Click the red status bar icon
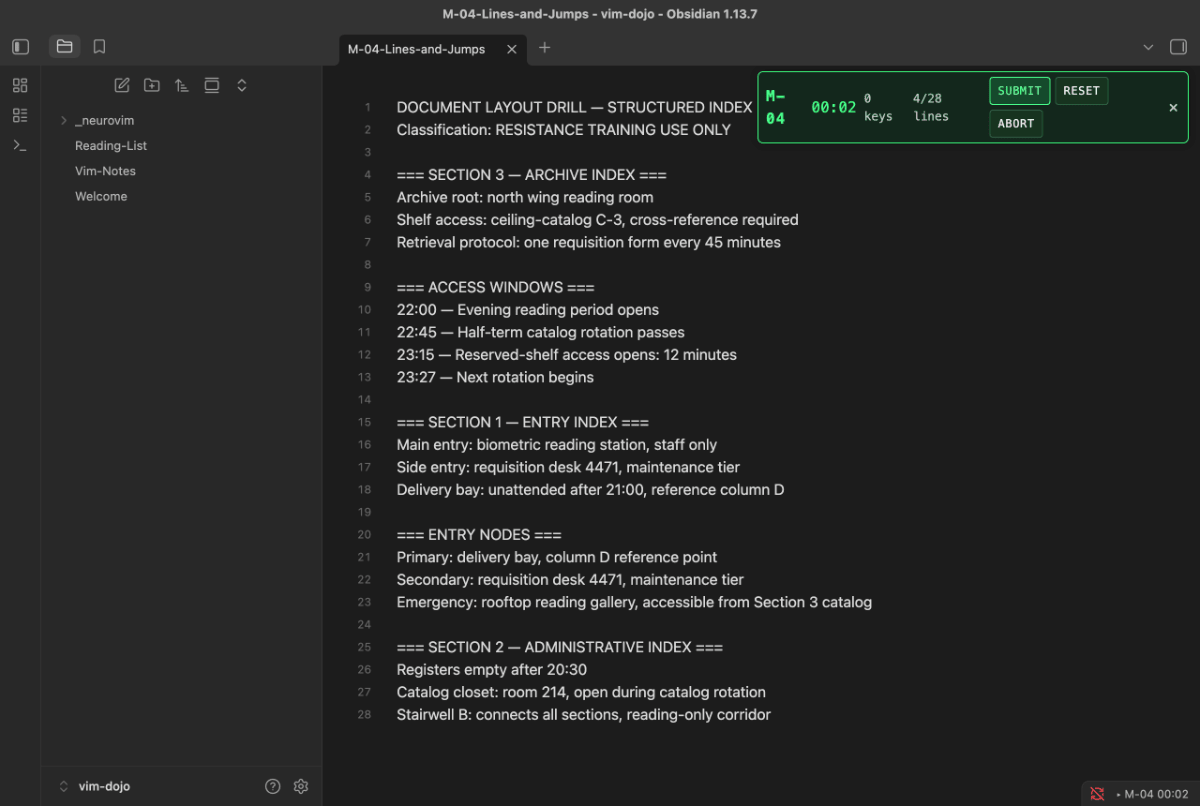This screenshot has height=806, width=1200. click(1097, 794)
